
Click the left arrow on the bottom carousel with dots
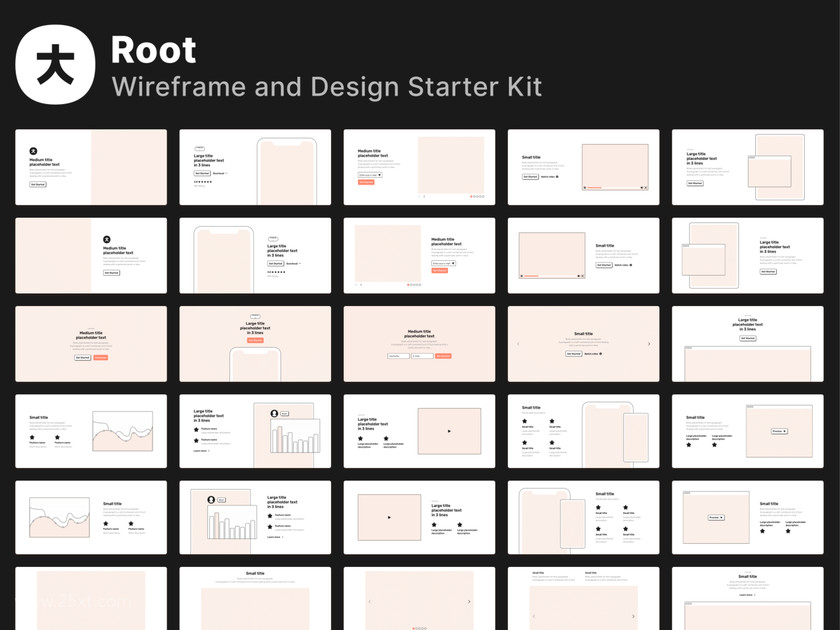pos(370,602)
